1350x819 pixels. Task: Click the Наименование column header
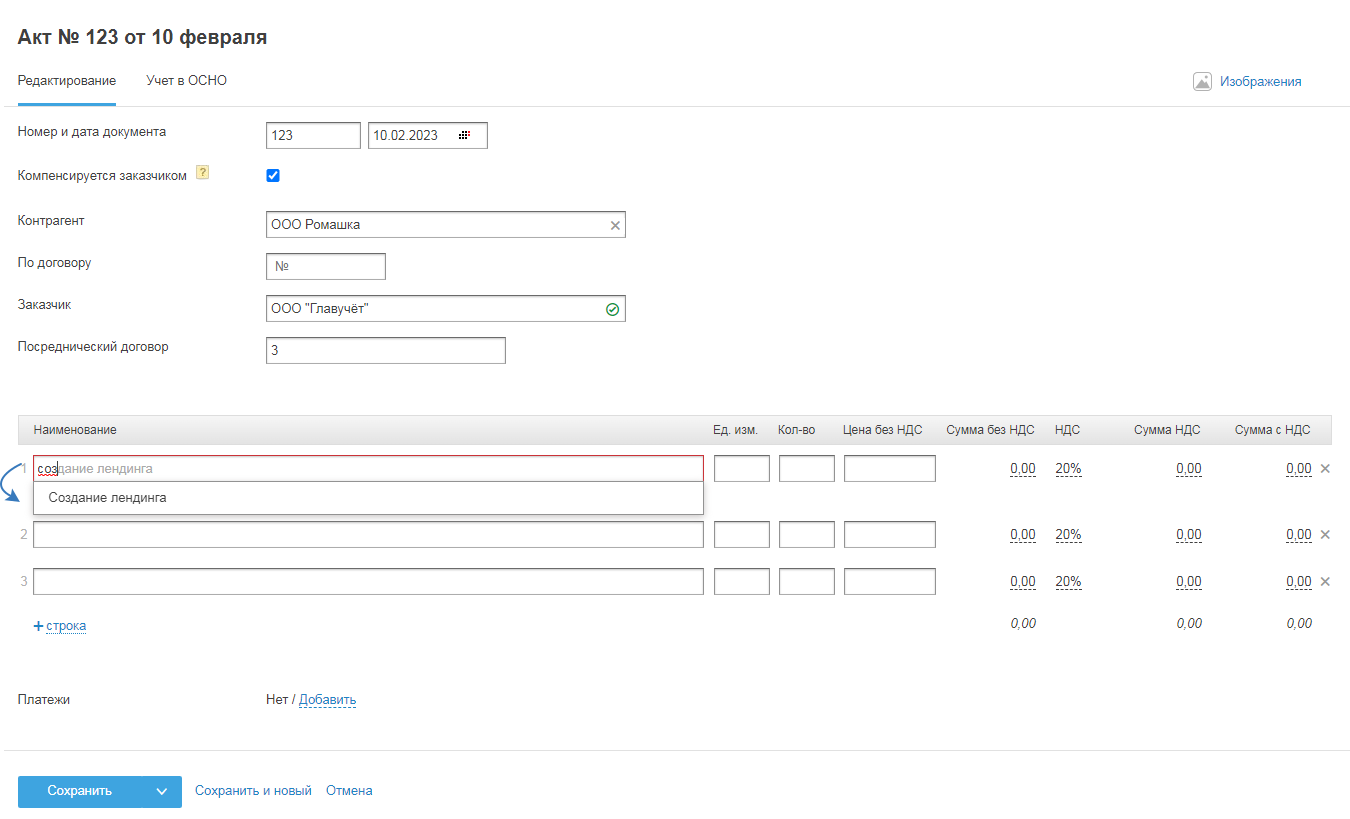[x=75, y=430]
